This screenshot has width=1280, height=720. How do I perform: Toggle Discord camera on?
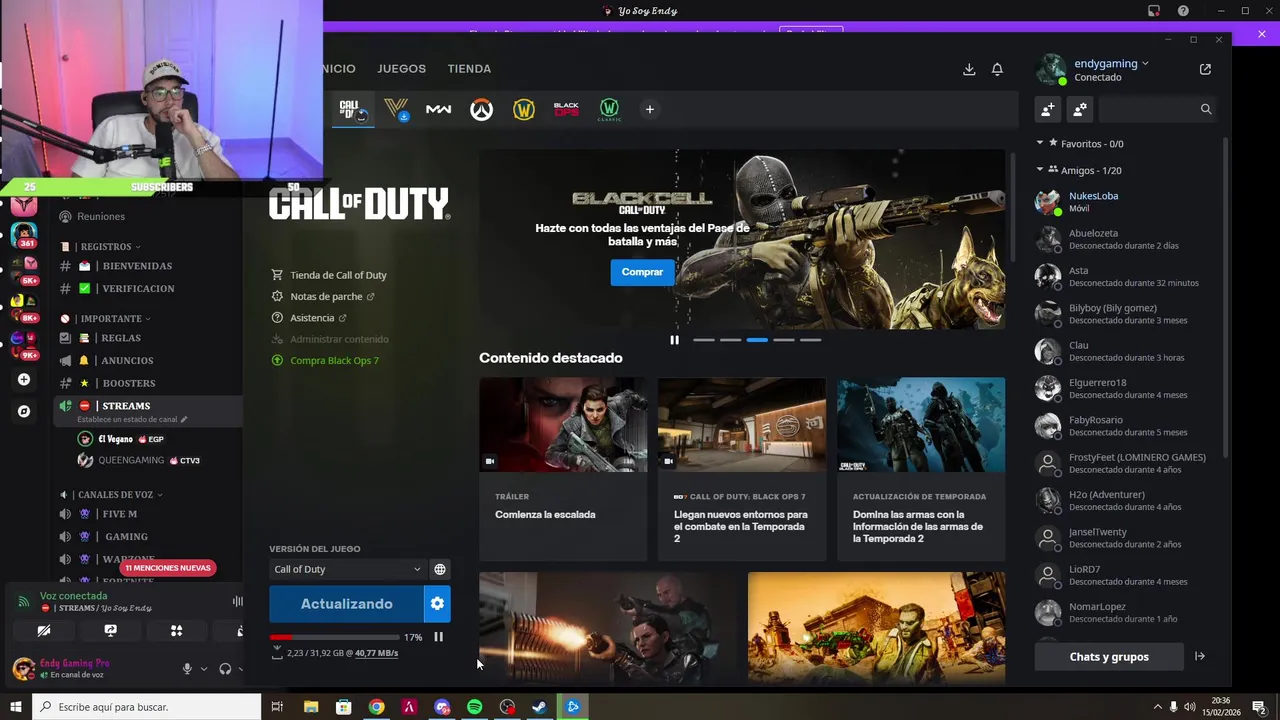click(x=43, y=630)
